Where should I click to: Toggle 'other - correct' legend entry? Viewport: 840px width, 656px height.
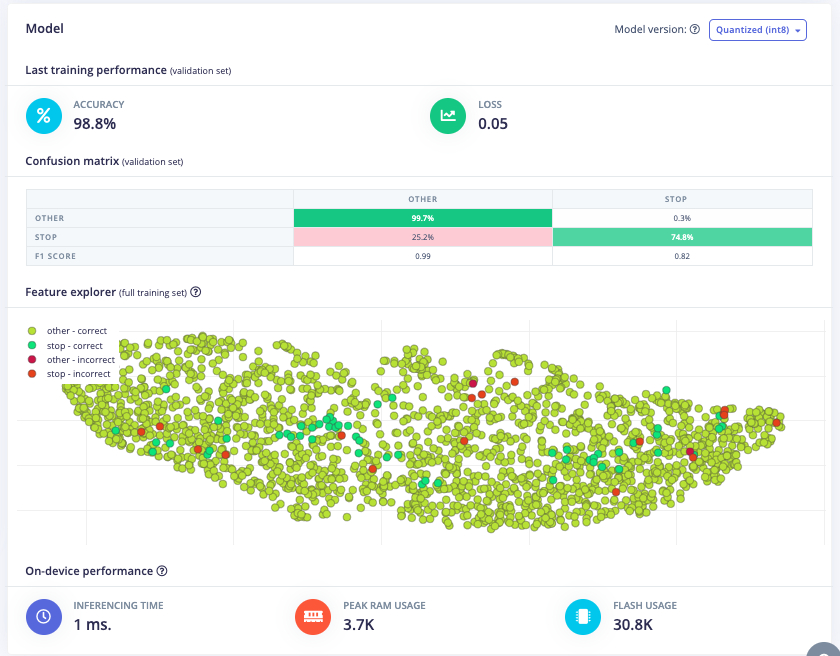(x=76, y=331)
